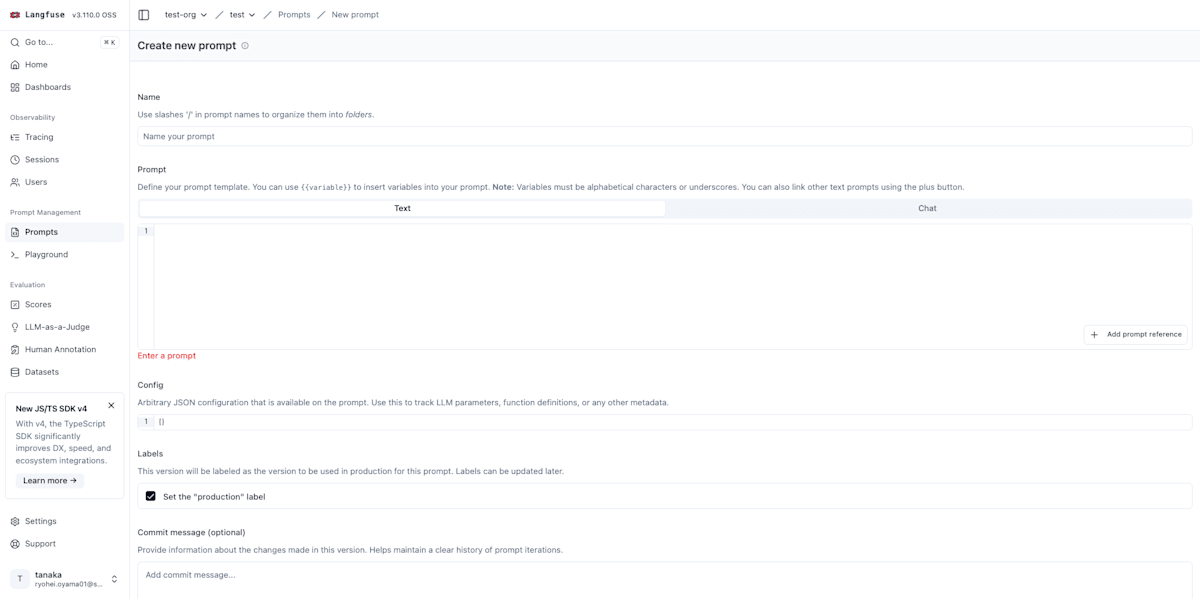This screenshot has height=599, width=1200.
Task: Click the Prompts document icon
Action: (x=15, y=232)
